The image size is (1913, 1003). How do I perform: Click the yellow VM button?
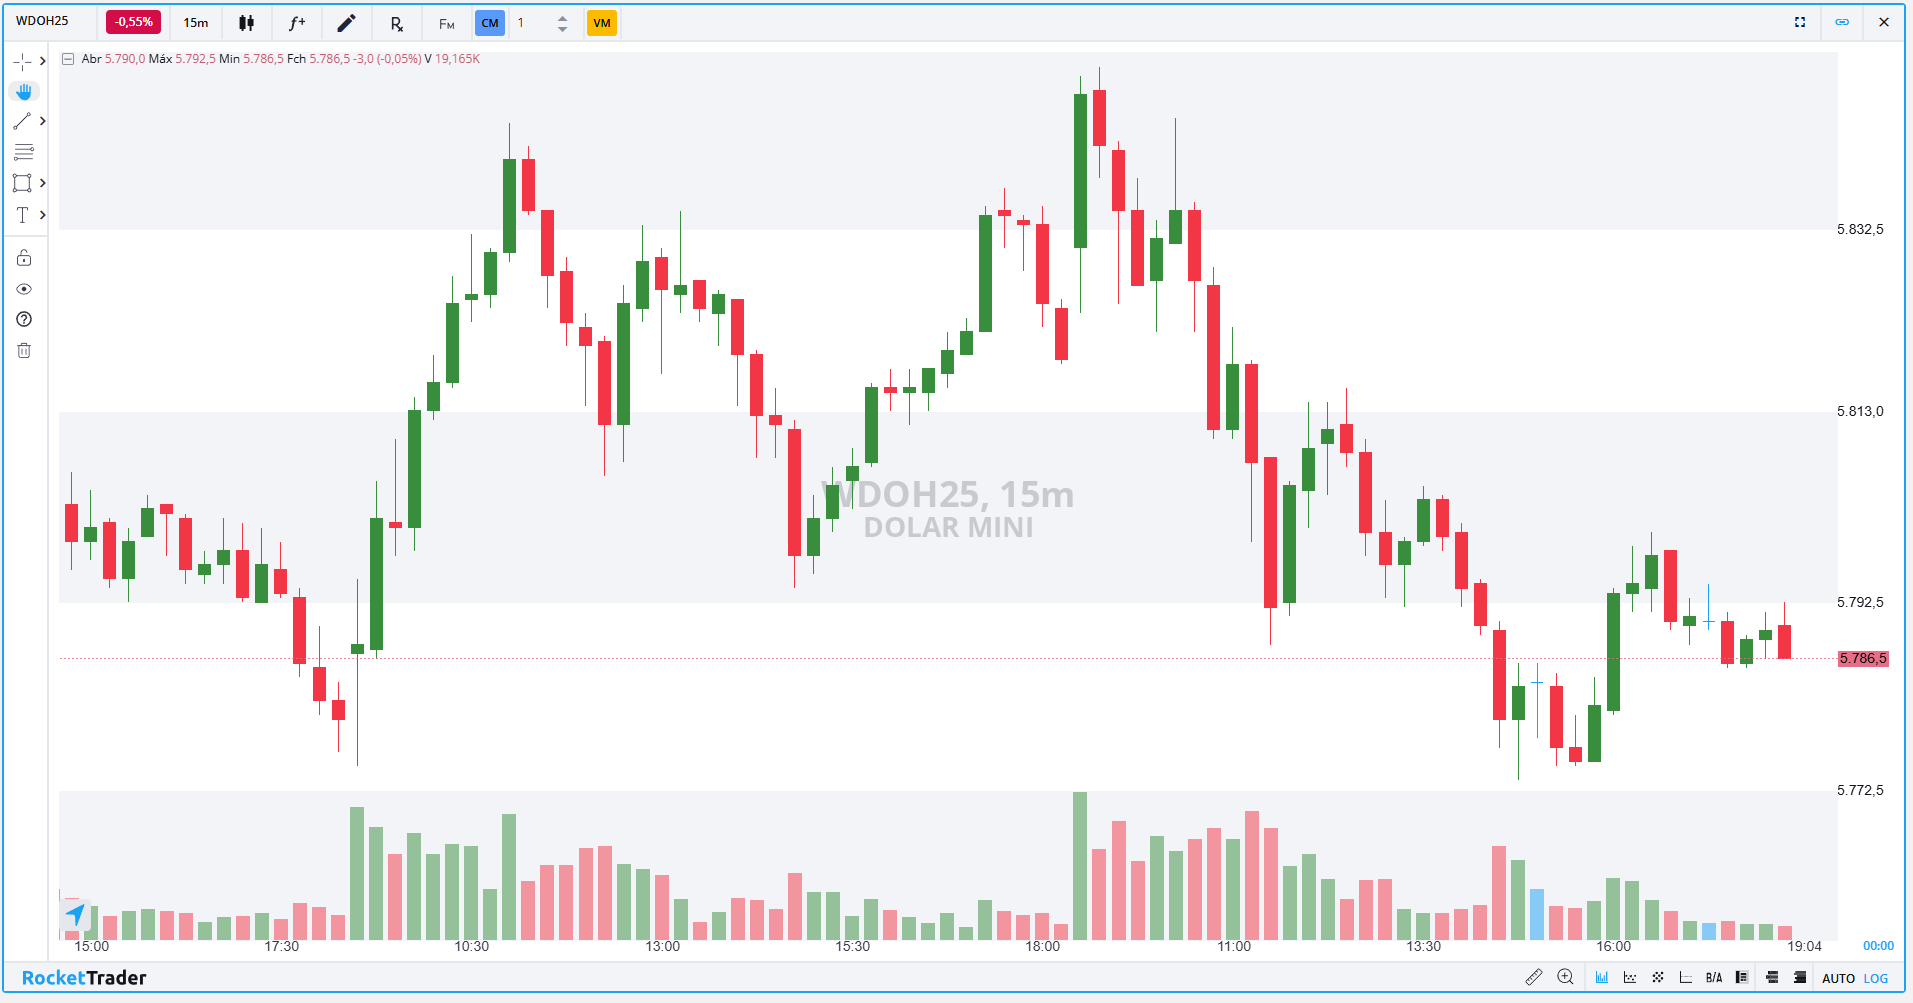[x=602, y=23]
